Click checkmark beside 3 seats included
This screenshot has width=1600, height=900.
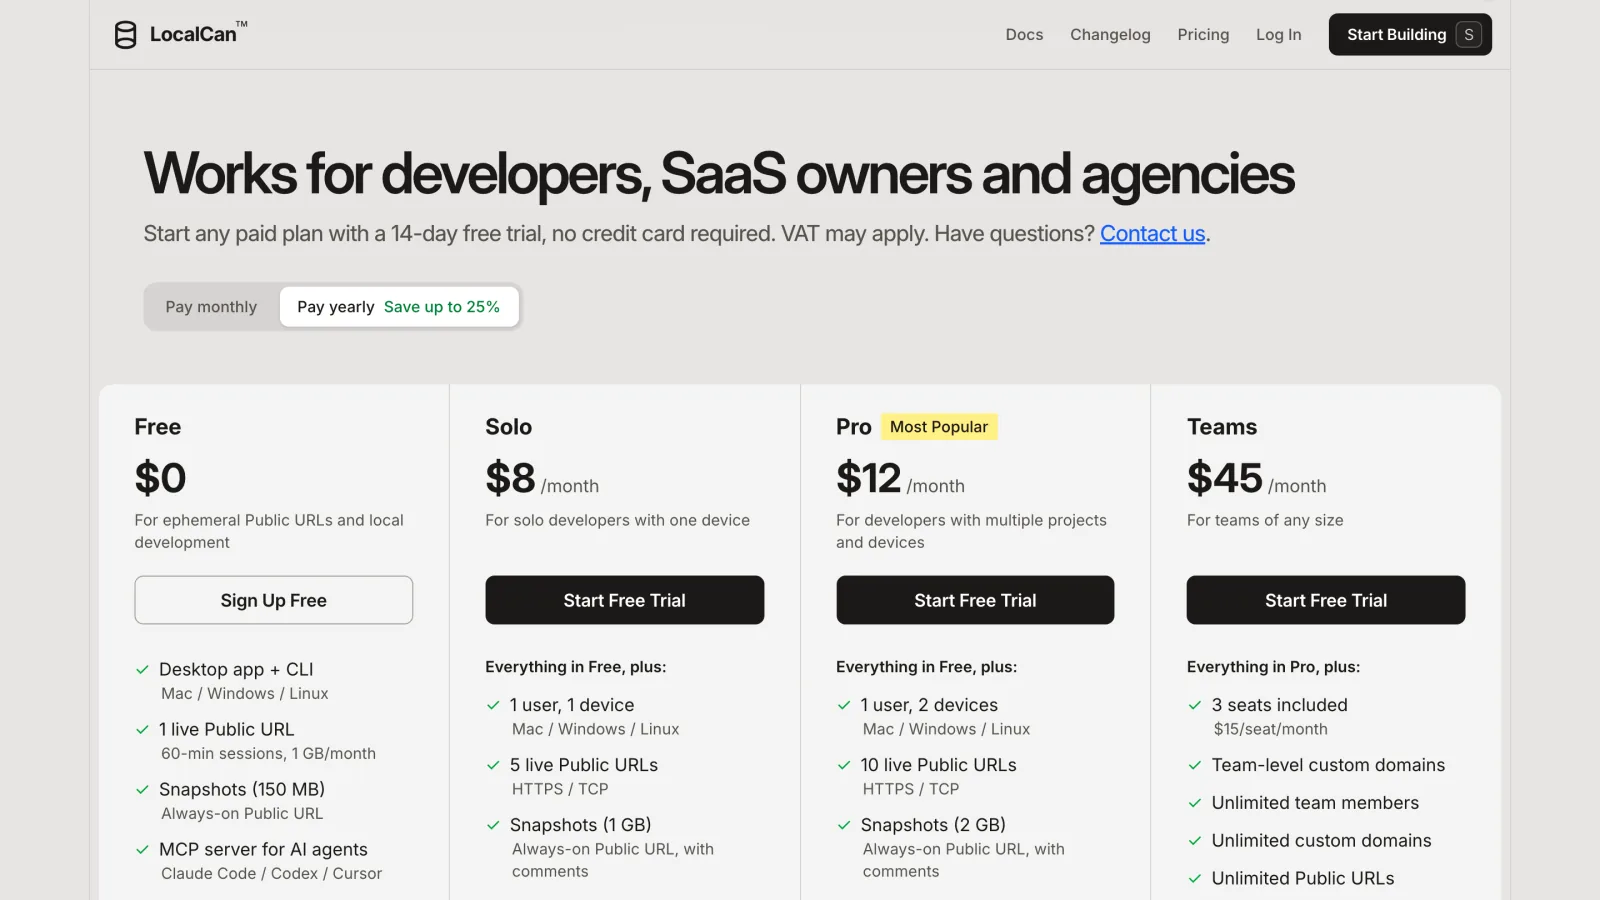click(1195, 705)
